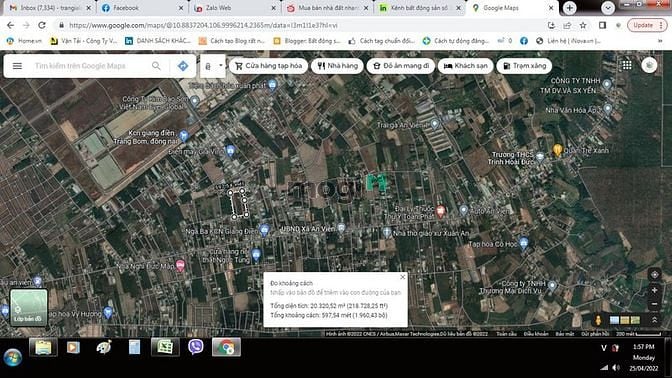Bookmark this page with the star
This screenshot has width=672, height=378.
(x=583, y=25)
